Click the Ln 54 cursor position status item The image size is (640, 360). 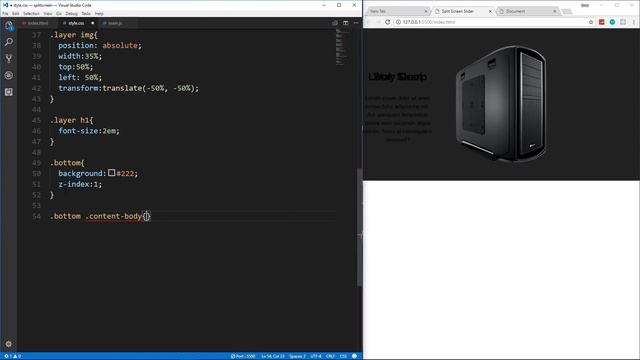coord(273,356)
